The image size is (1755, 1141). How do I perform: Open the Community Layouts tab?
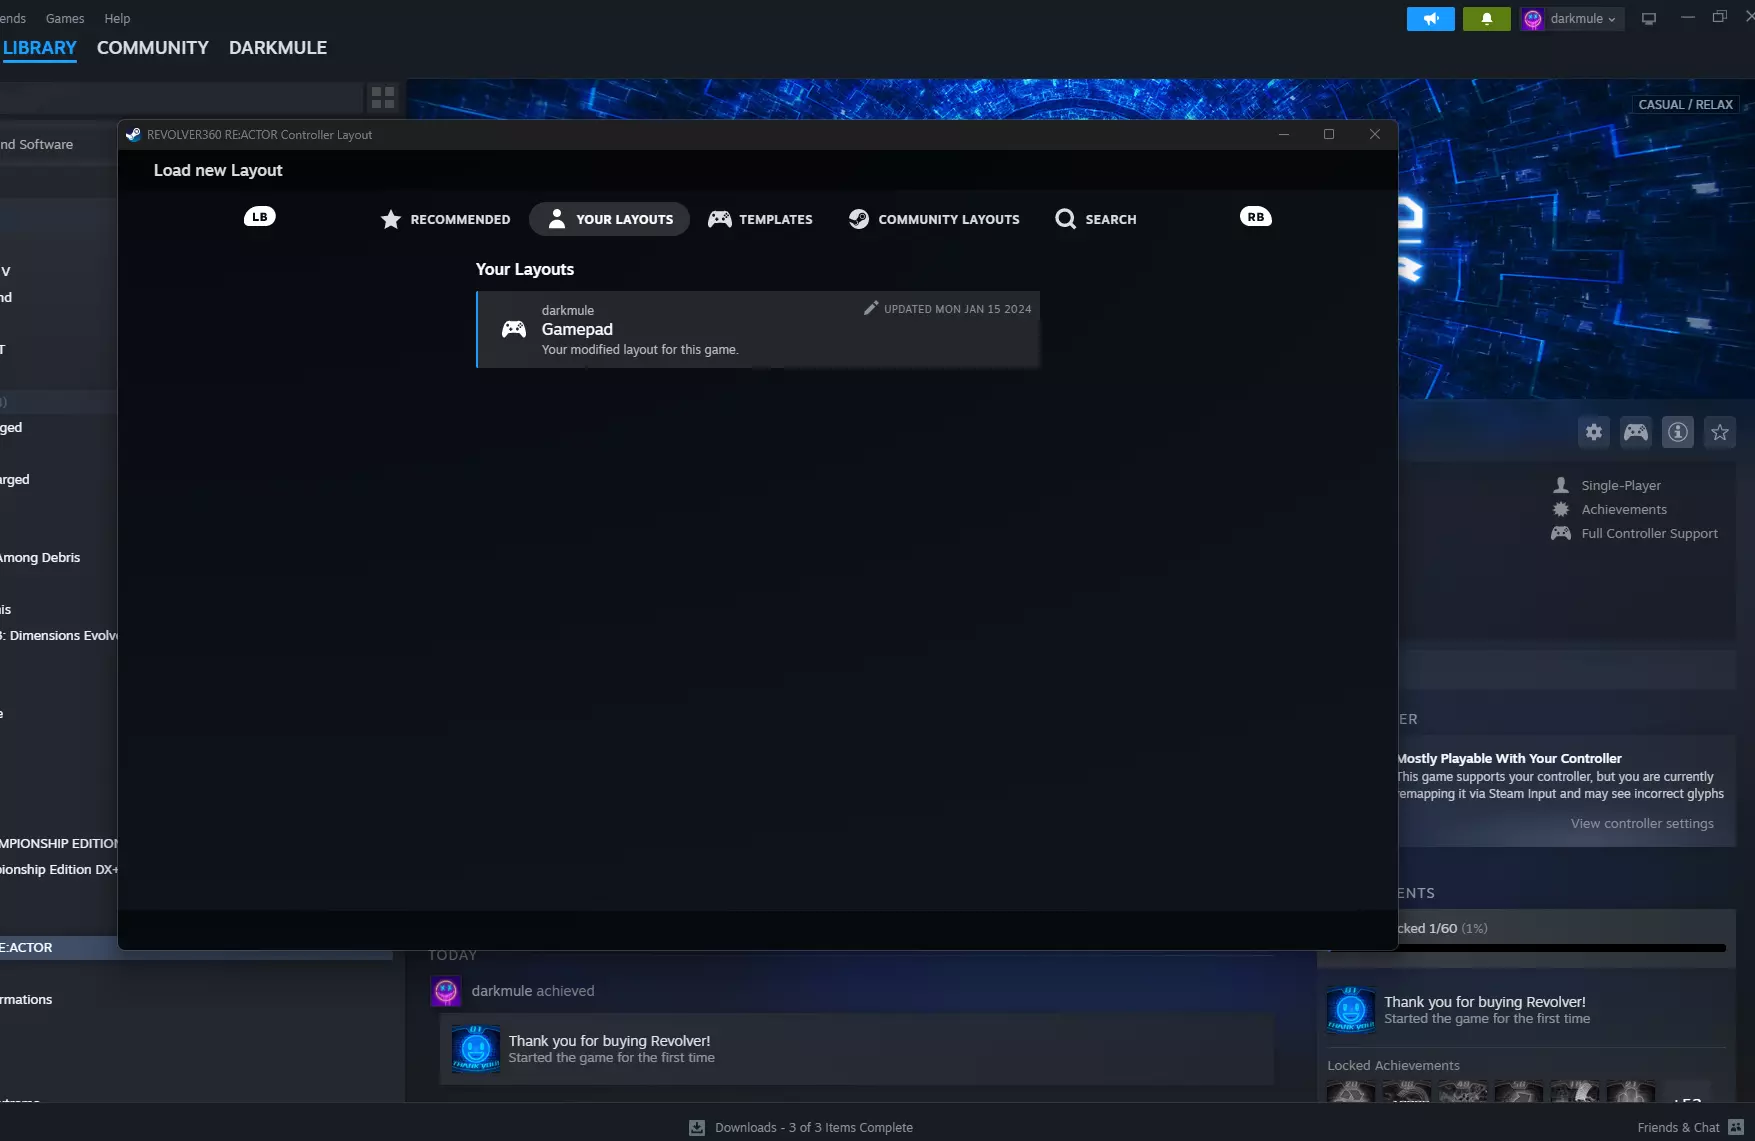coord(934,219)
